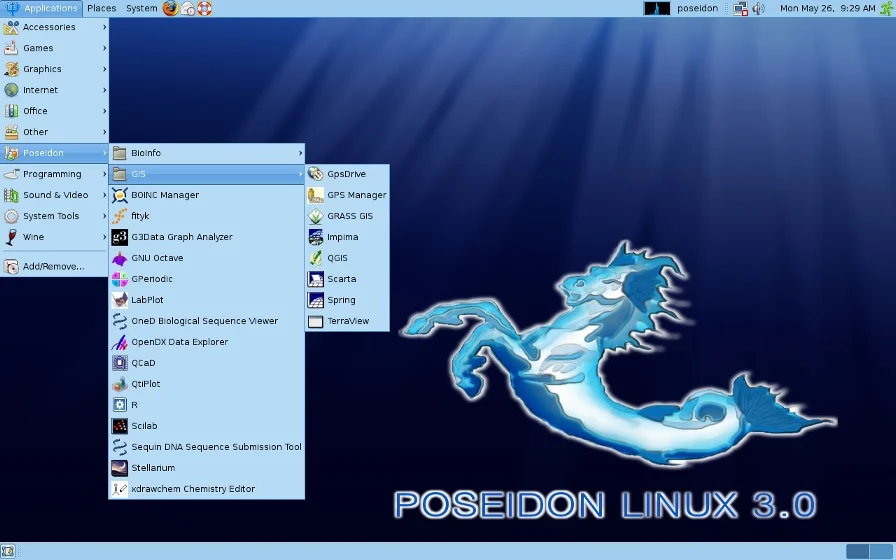Switch to the second workspace in pager
The height and width of the screenshot is (560, 896).
[882, 551]
